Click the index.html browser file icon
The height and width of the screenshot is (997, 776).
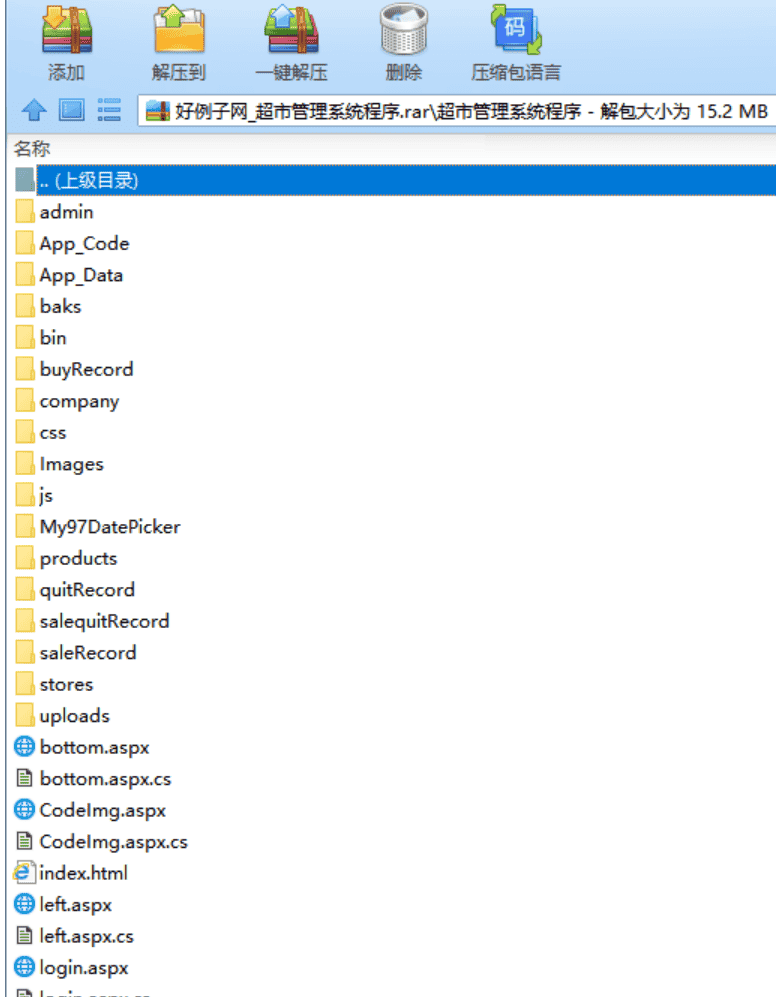[23, 872]
